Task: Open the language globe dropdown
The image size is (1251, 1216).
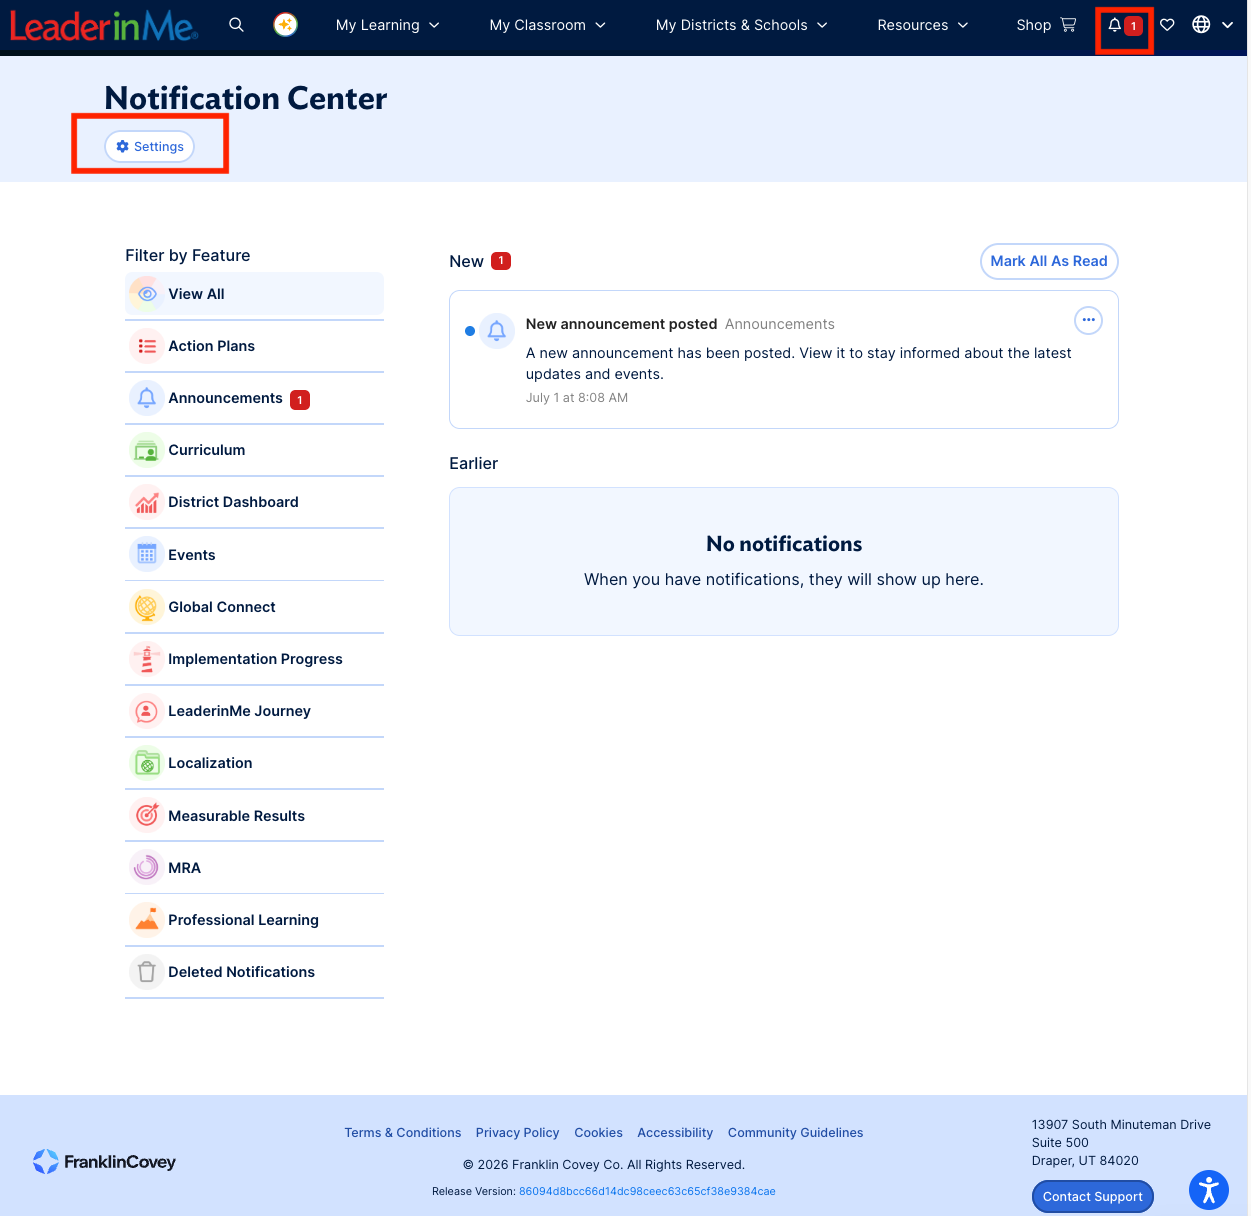Action: (x=1212, y=25)
